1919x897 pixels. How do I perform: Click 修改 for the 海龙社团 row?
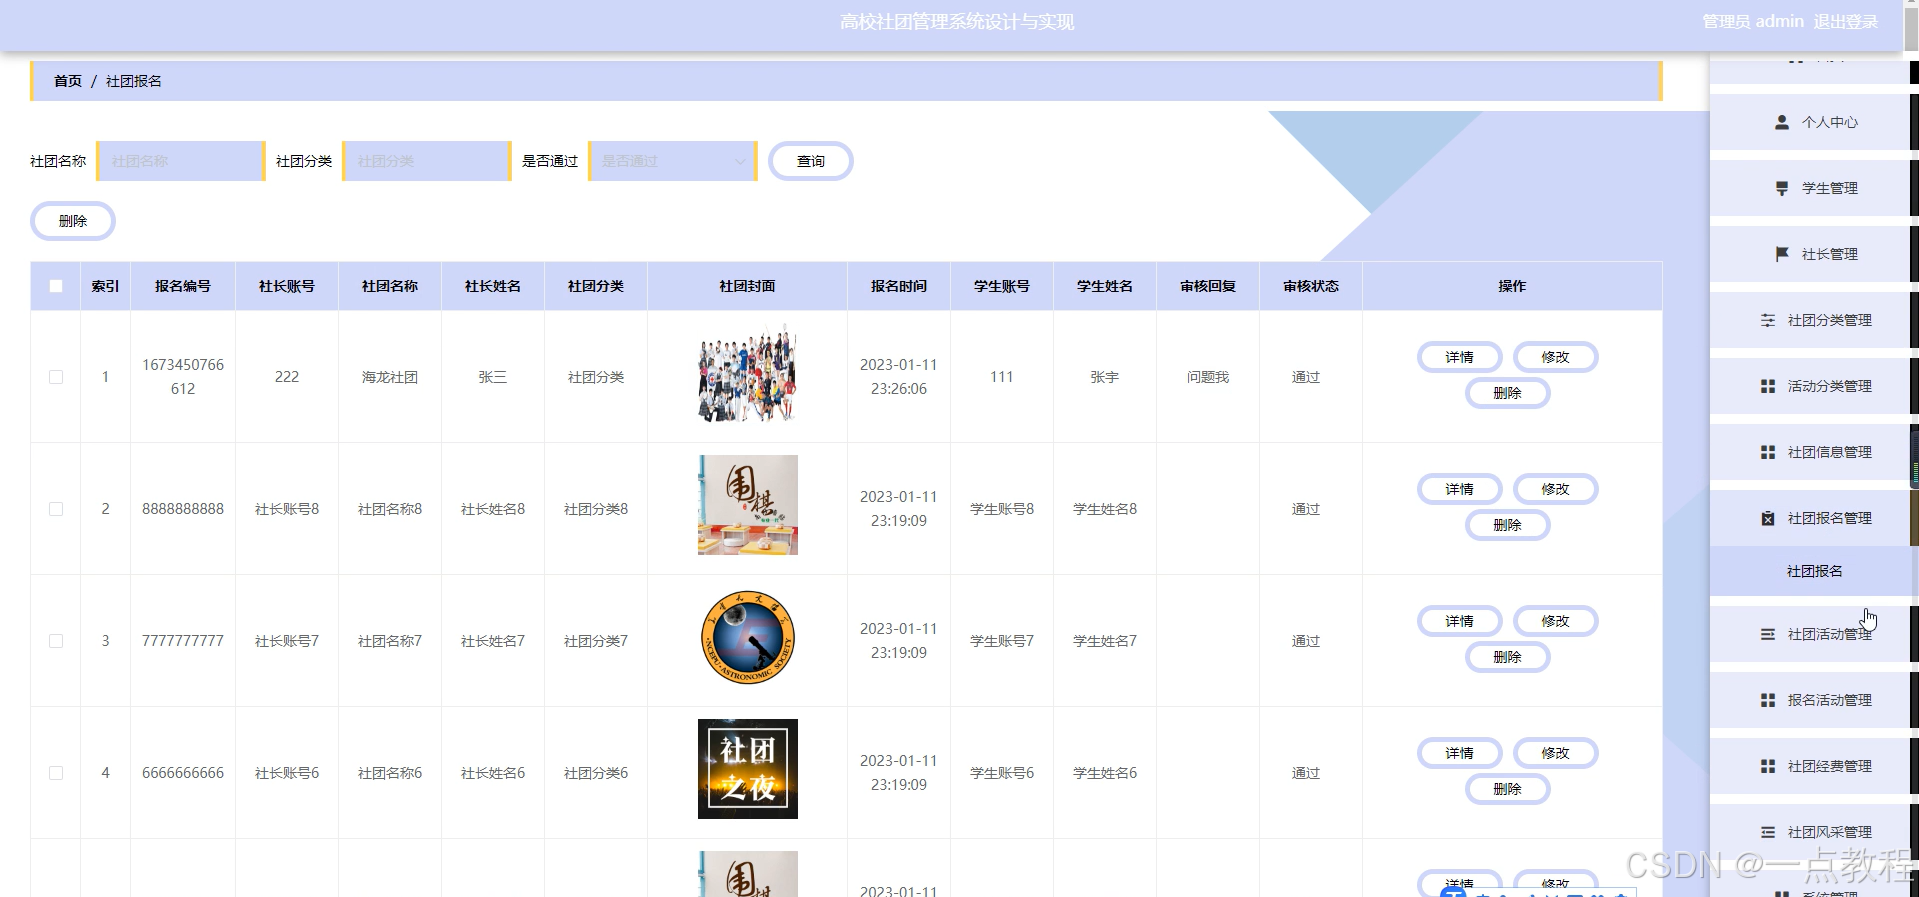[x=1555, y=357]
